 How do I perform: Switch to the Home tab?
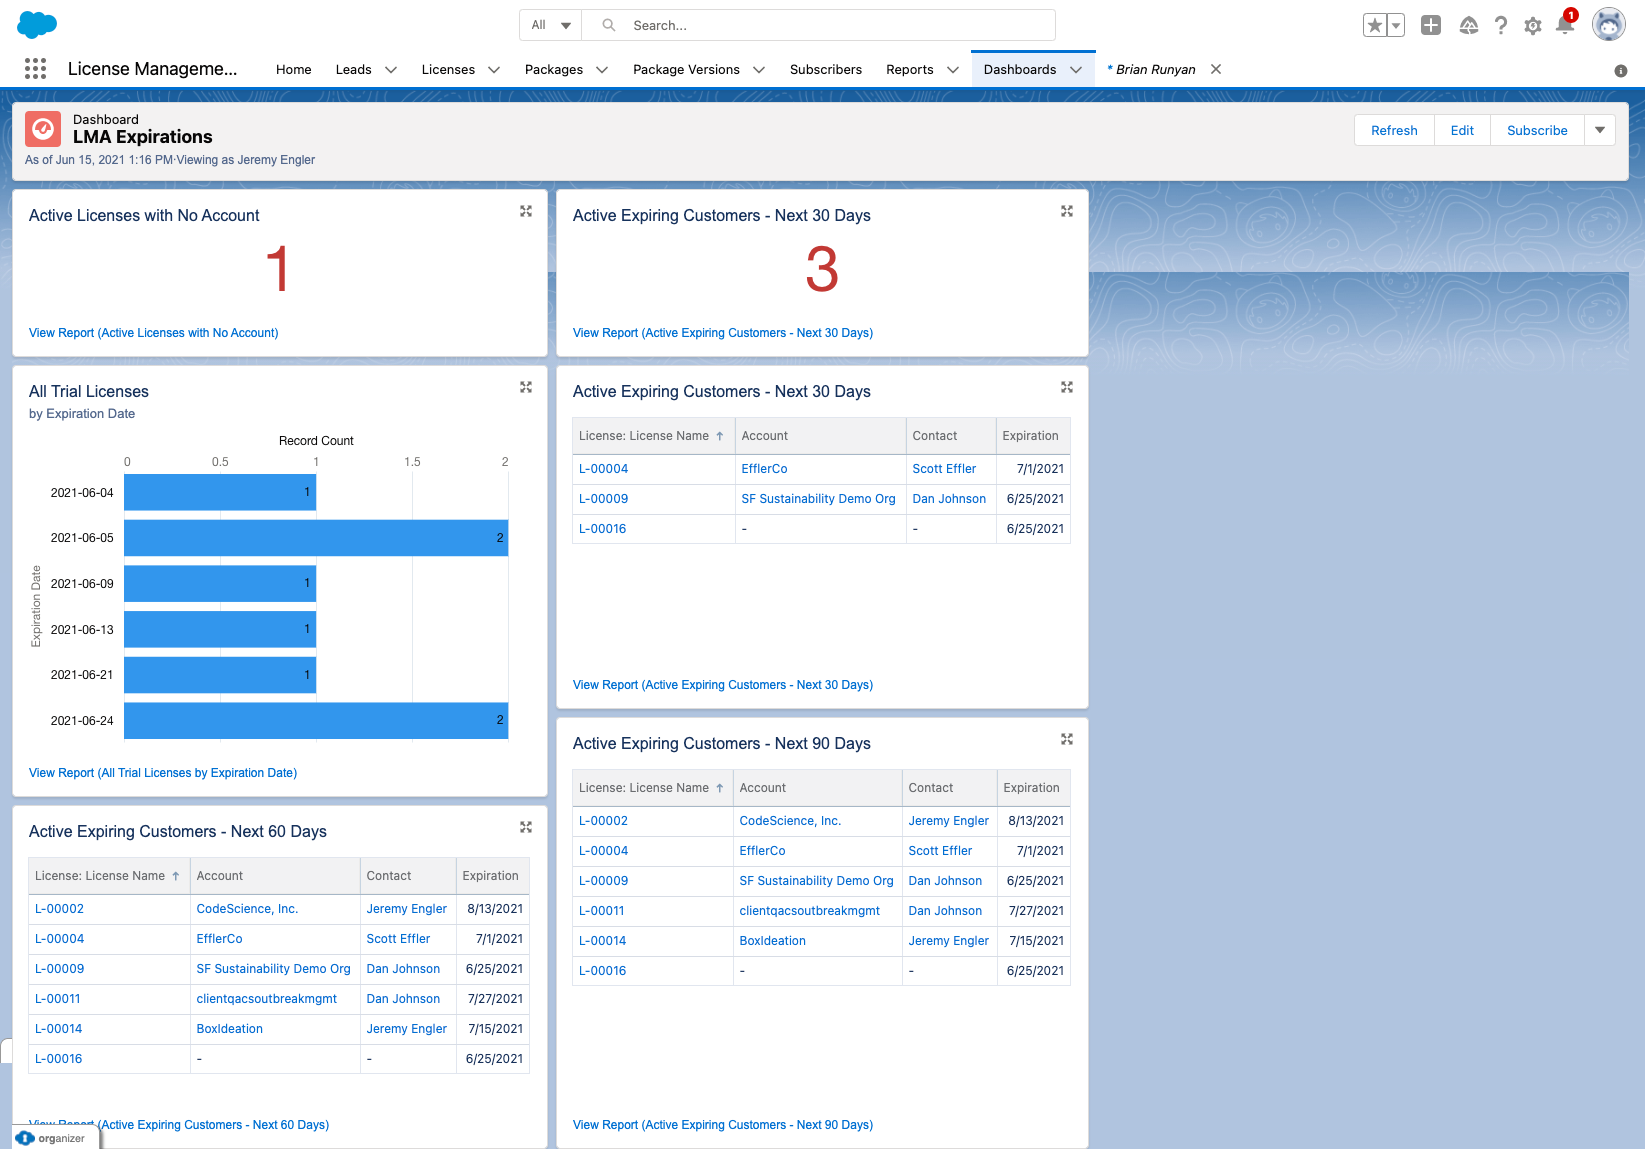pyautogui.click(x=293, y=70)
